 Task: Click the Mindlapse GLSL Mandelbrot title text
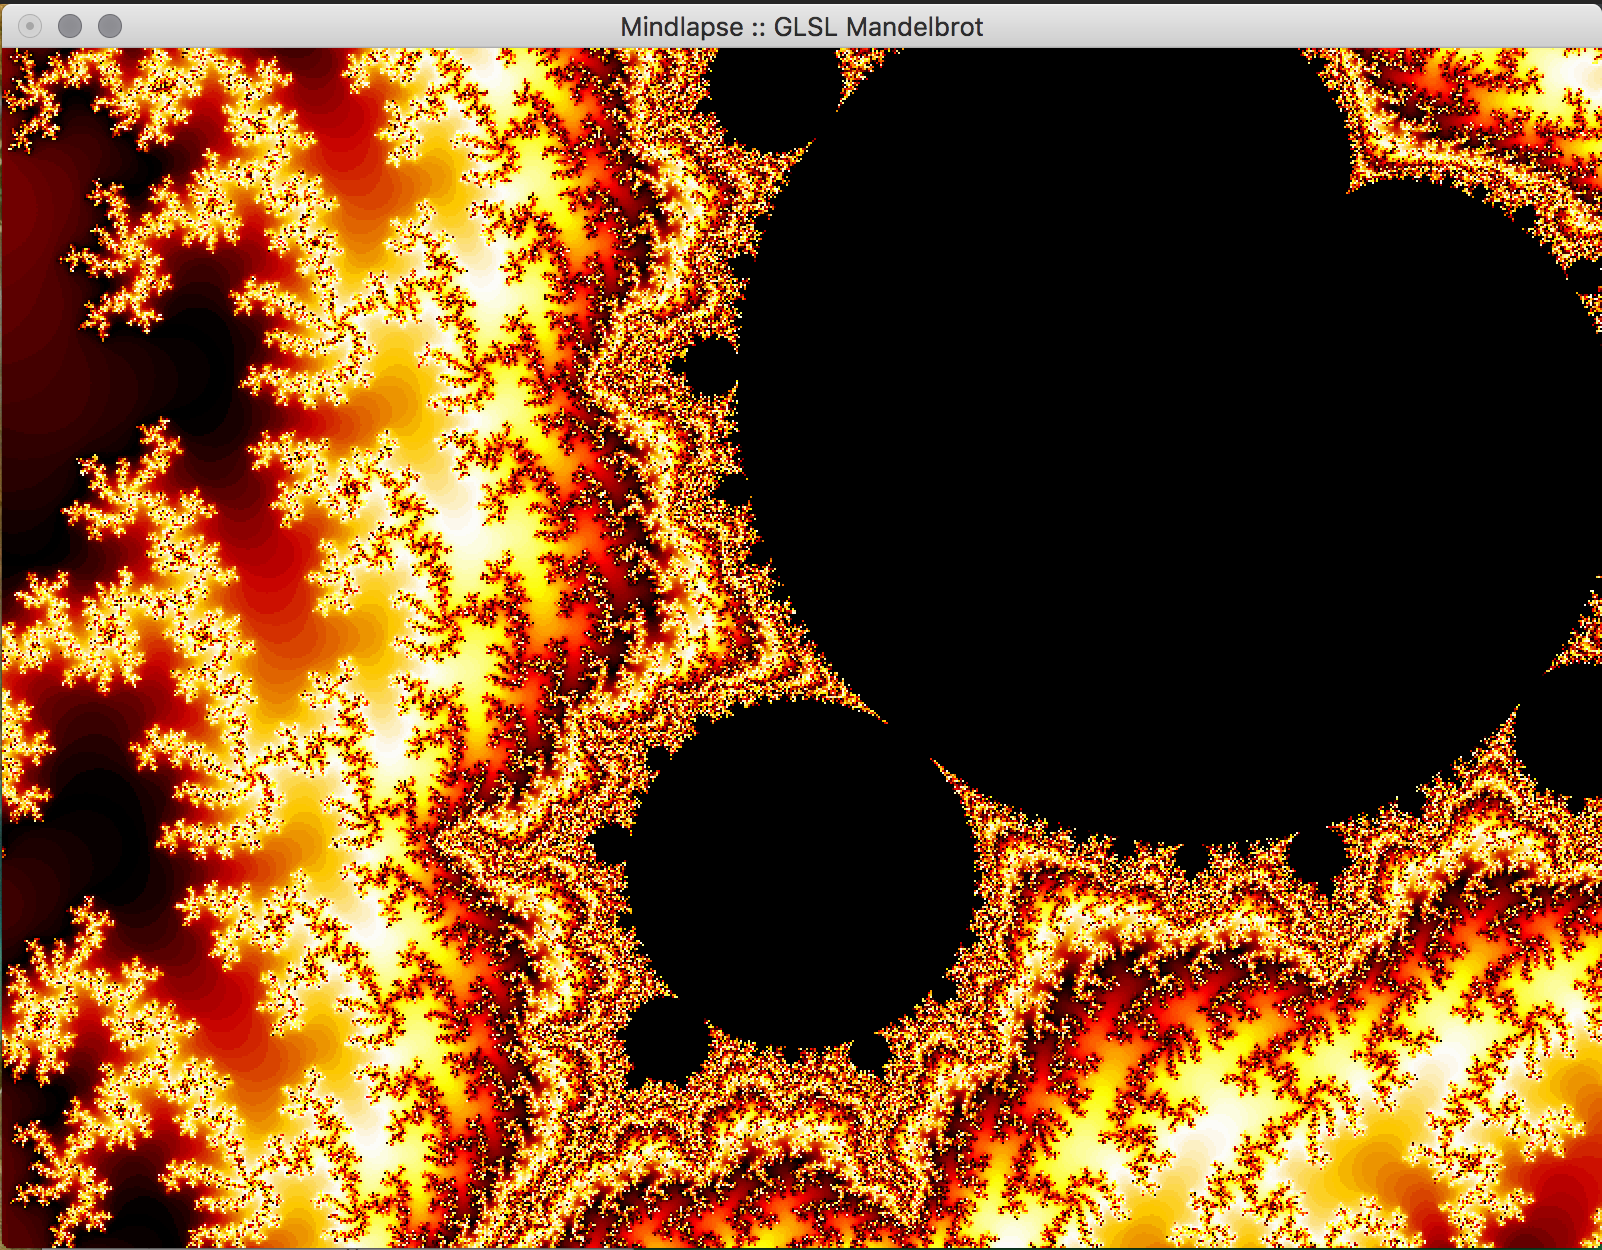[x=801, y=27]
